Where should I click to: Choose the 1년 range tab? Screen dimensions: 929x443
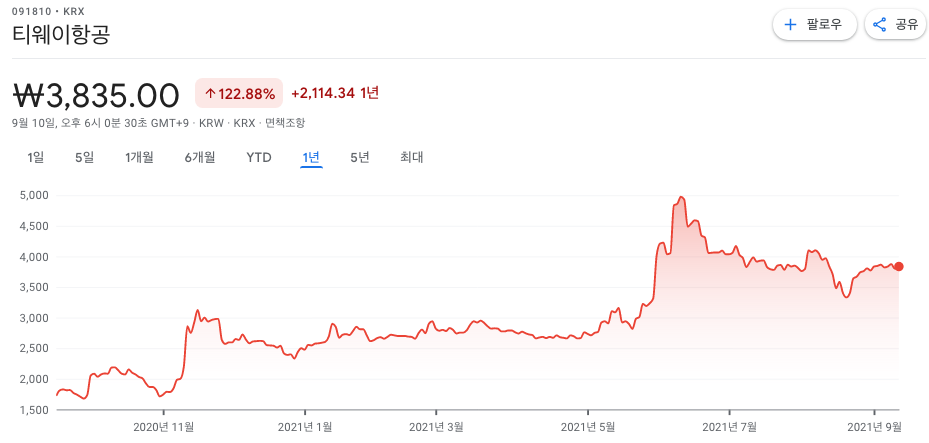[311, 158]
